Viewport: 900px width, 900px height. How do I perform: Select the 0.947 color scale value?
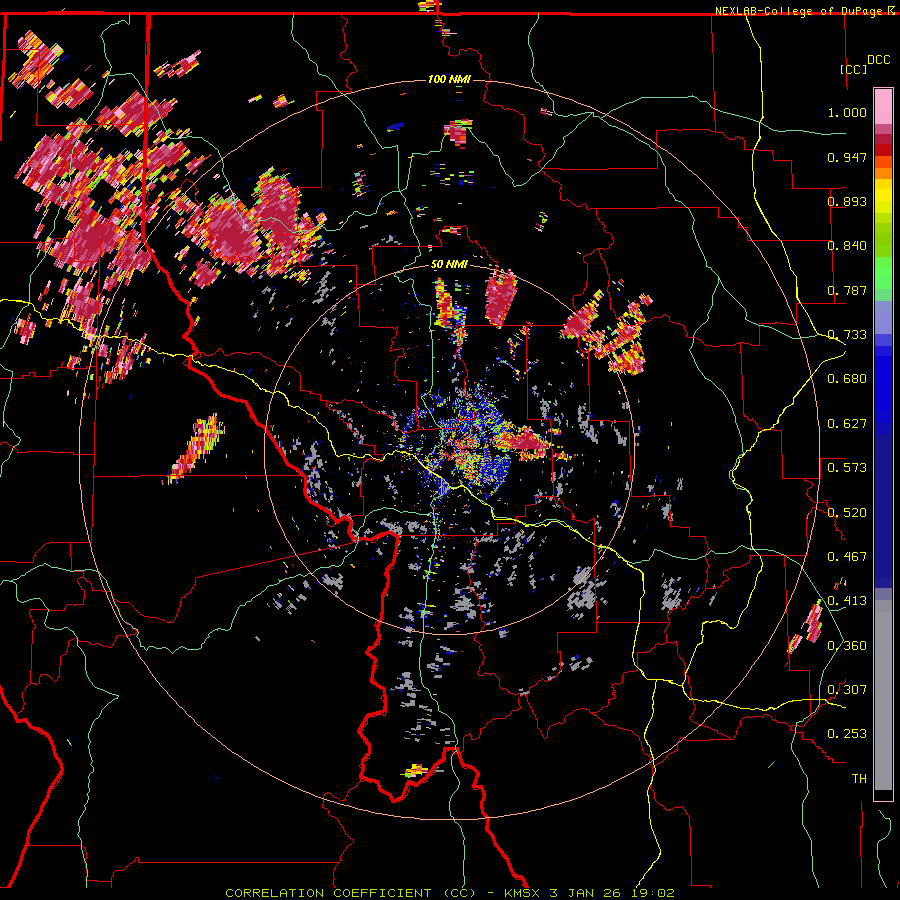847,157
